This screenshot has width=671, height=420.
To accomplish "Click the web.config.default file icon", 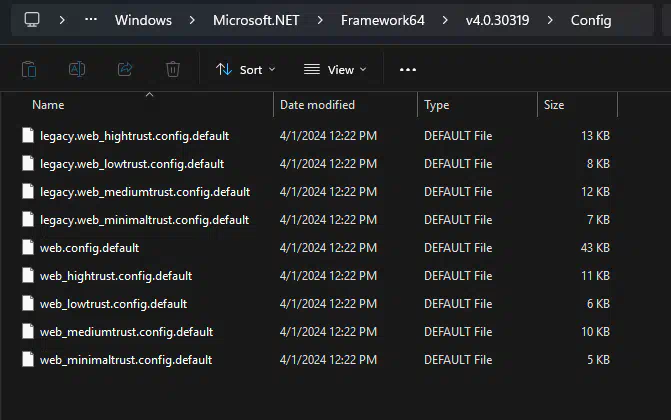I will (x=28, y=247).
